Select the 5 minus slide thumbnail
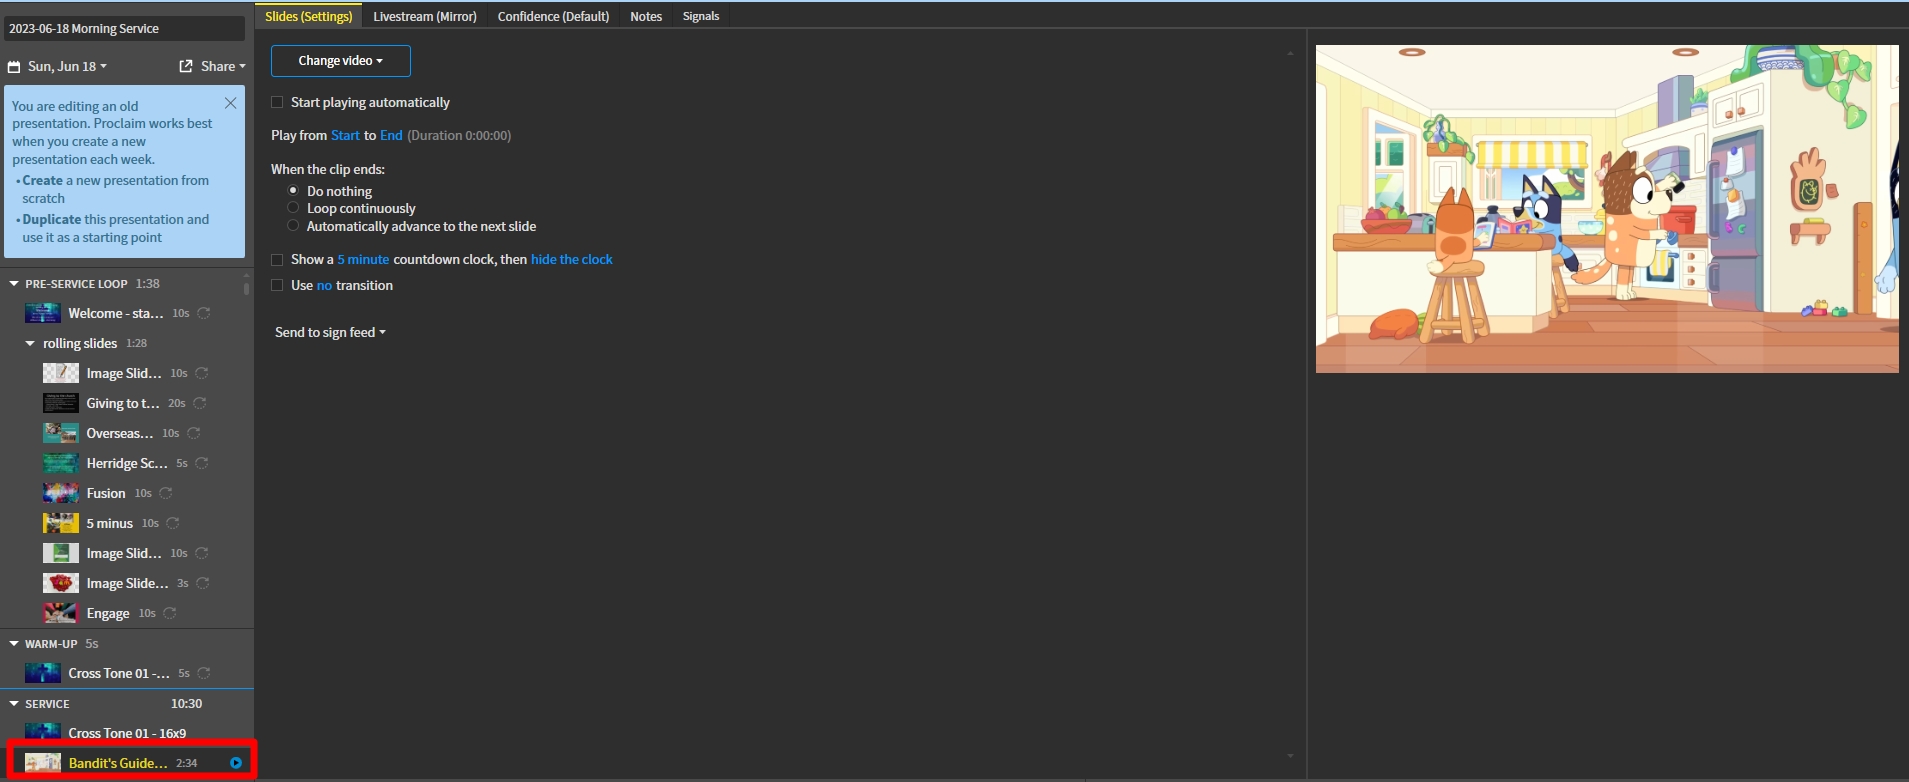 (61, 523)
